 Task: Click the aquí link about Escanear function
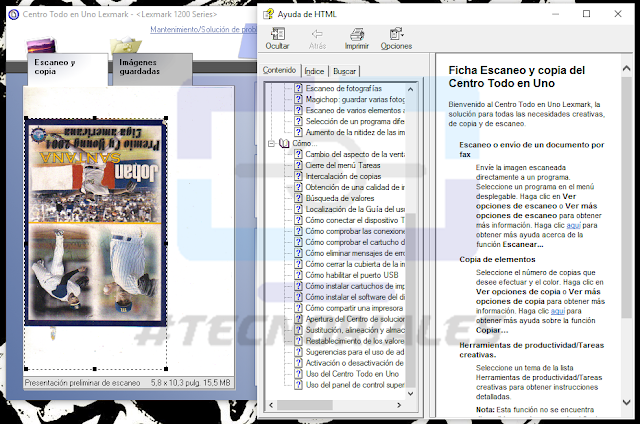pyautogui.click(x=573, y=225)
